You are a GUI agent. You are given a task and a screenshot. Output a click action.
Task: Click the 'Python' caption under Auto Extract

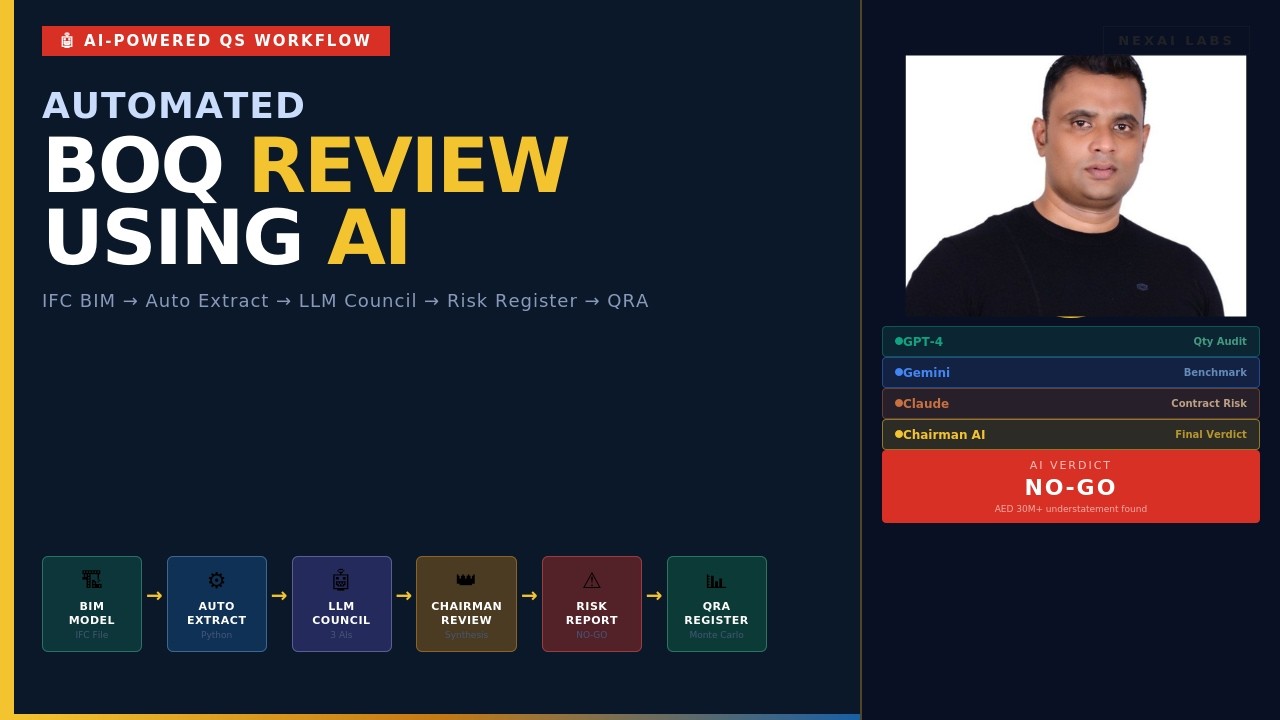[x=216, y=635]
